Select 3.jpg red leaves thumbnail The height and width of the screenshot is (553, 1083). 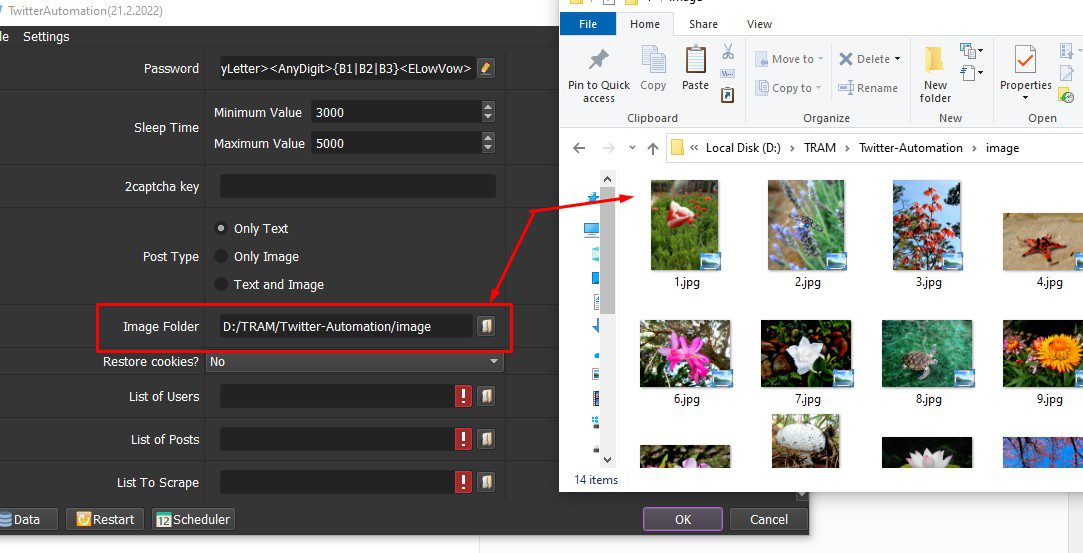pyautogui.click(x=928, y=225)
